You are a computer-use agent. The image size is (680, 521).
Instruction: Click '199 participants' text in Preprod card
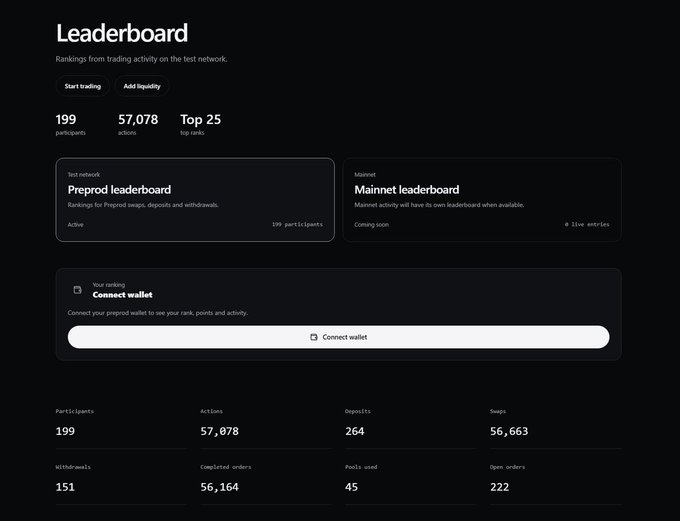coord(297,224)
